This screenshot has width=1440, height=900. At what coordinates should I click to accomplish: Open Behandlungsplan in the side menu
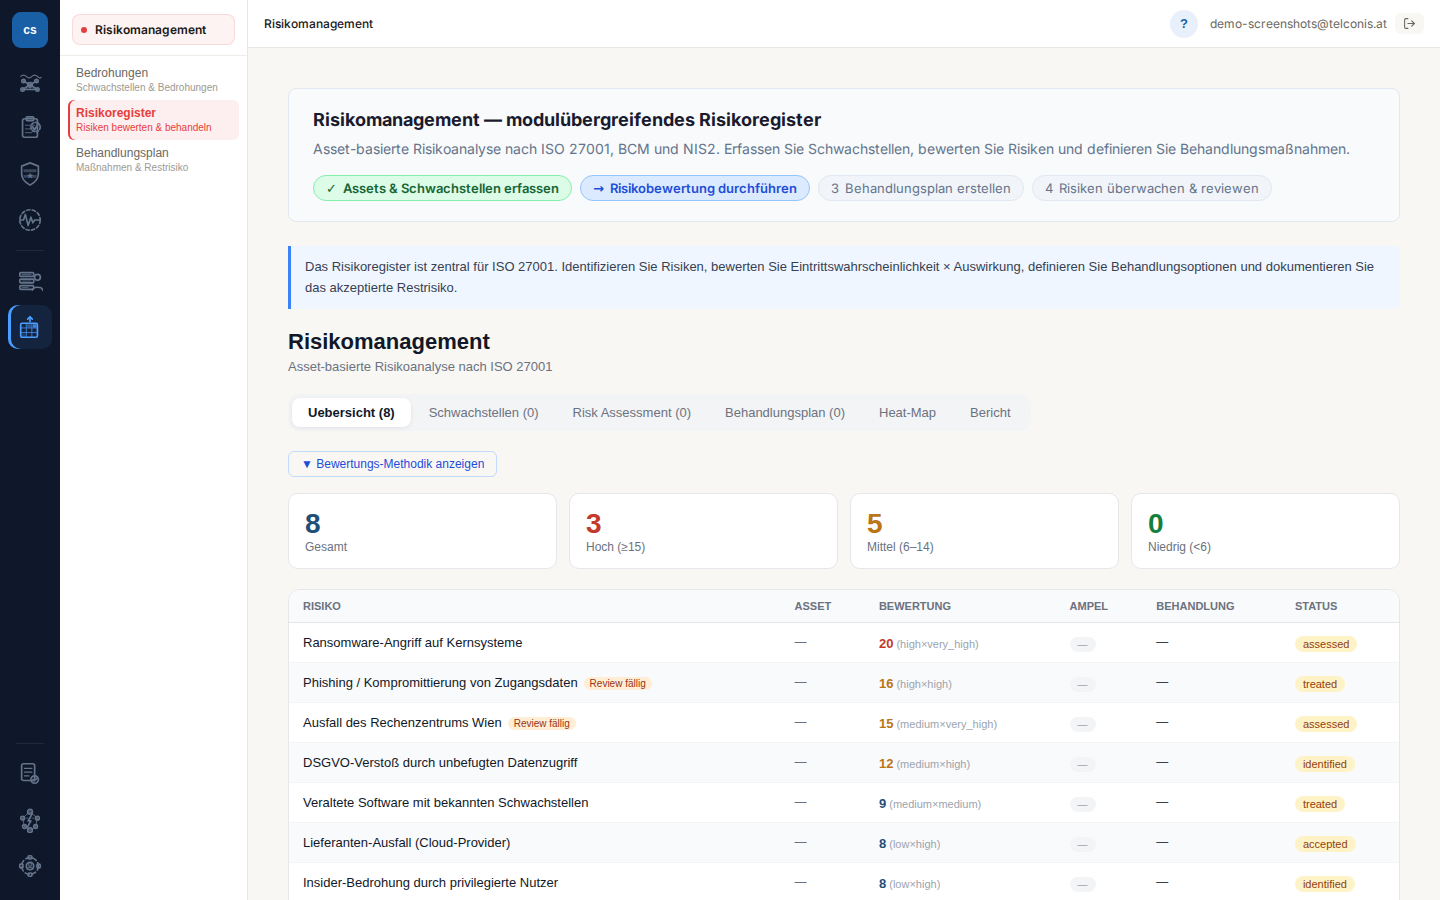153,160
